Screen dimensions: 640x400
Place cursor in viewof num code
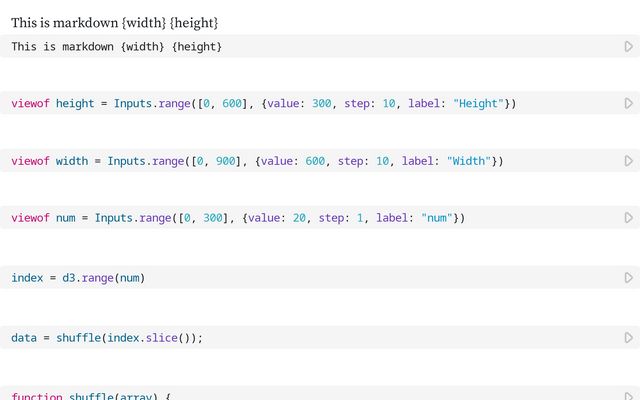pyautogui.click(x=238, y=218)
